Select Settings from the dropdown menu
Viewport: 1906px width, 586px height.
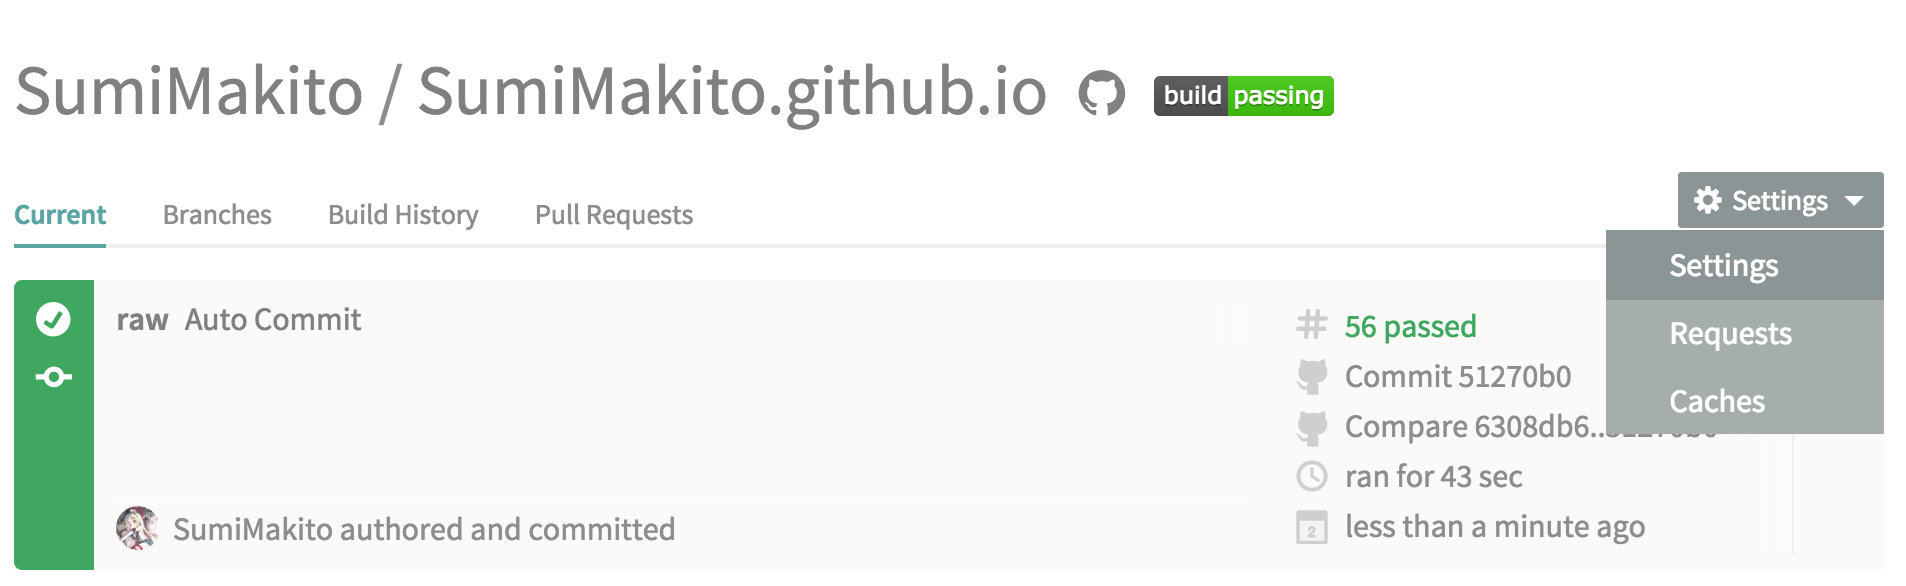click(x=1724, y=266)
